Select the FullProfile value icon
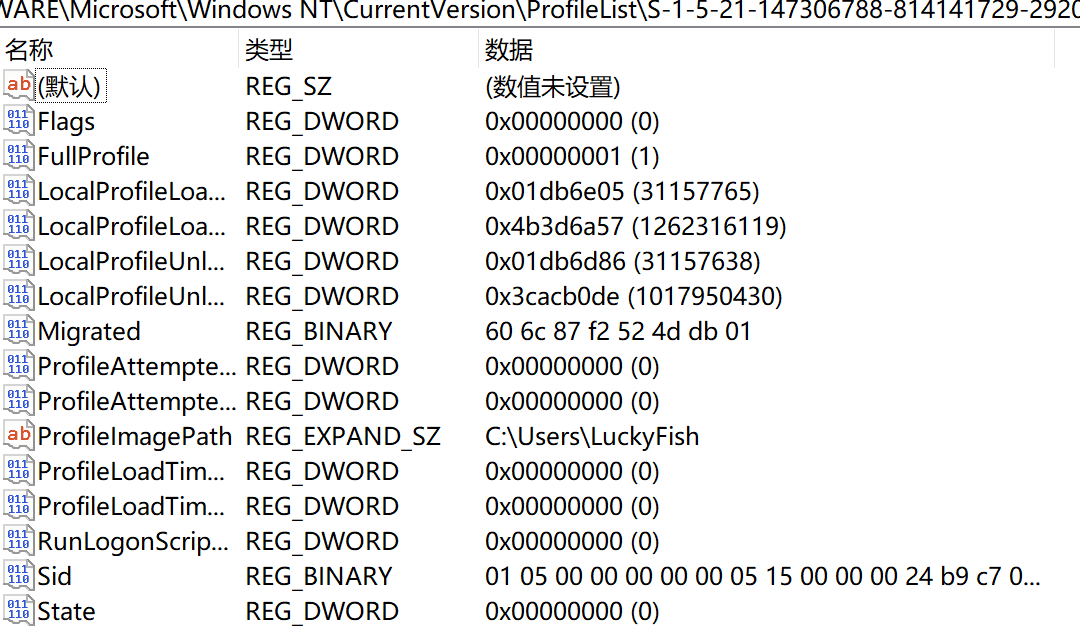1080x631 pixels. click(18, 157)
